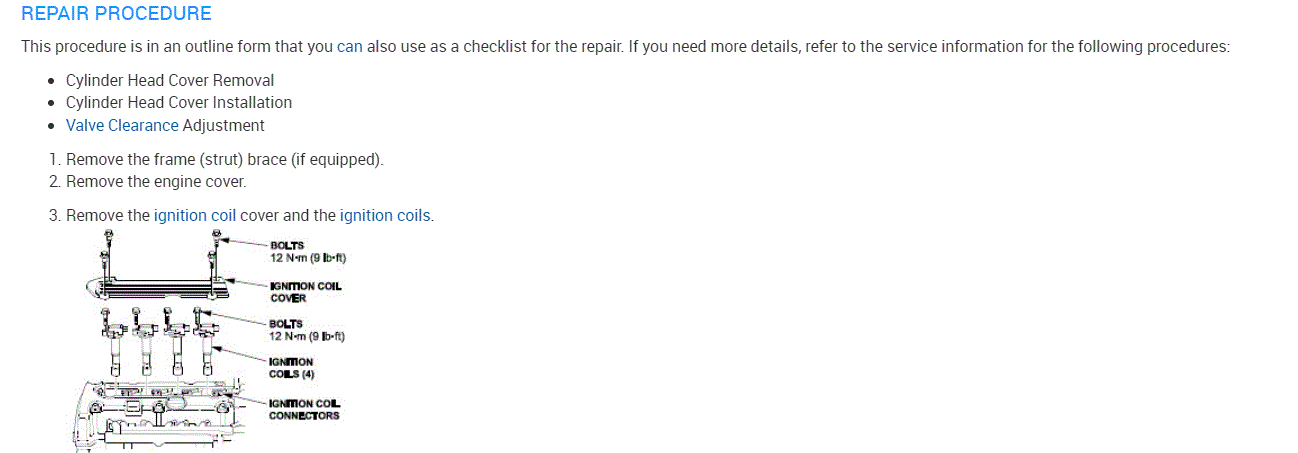Open the Valve Clearance link
The height and width of the screenshot is (453, 1298).
(x=122, y=125)
